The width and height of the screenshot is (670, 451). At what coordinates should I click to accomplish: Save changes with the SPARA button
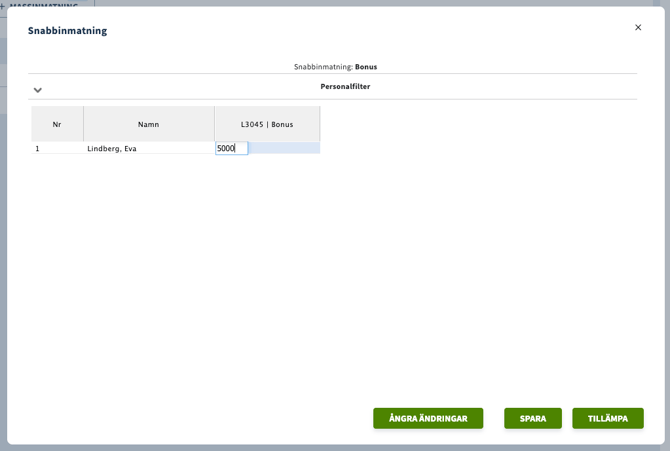pos(532,418)
